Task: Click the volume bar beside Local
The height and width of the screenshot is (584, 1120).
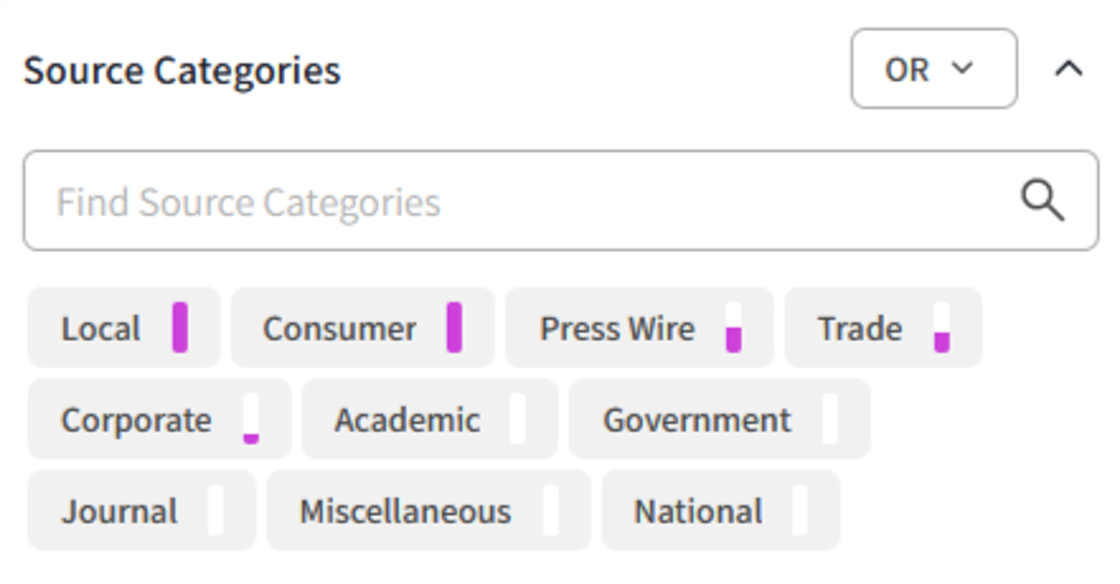Action: [179, 325]
